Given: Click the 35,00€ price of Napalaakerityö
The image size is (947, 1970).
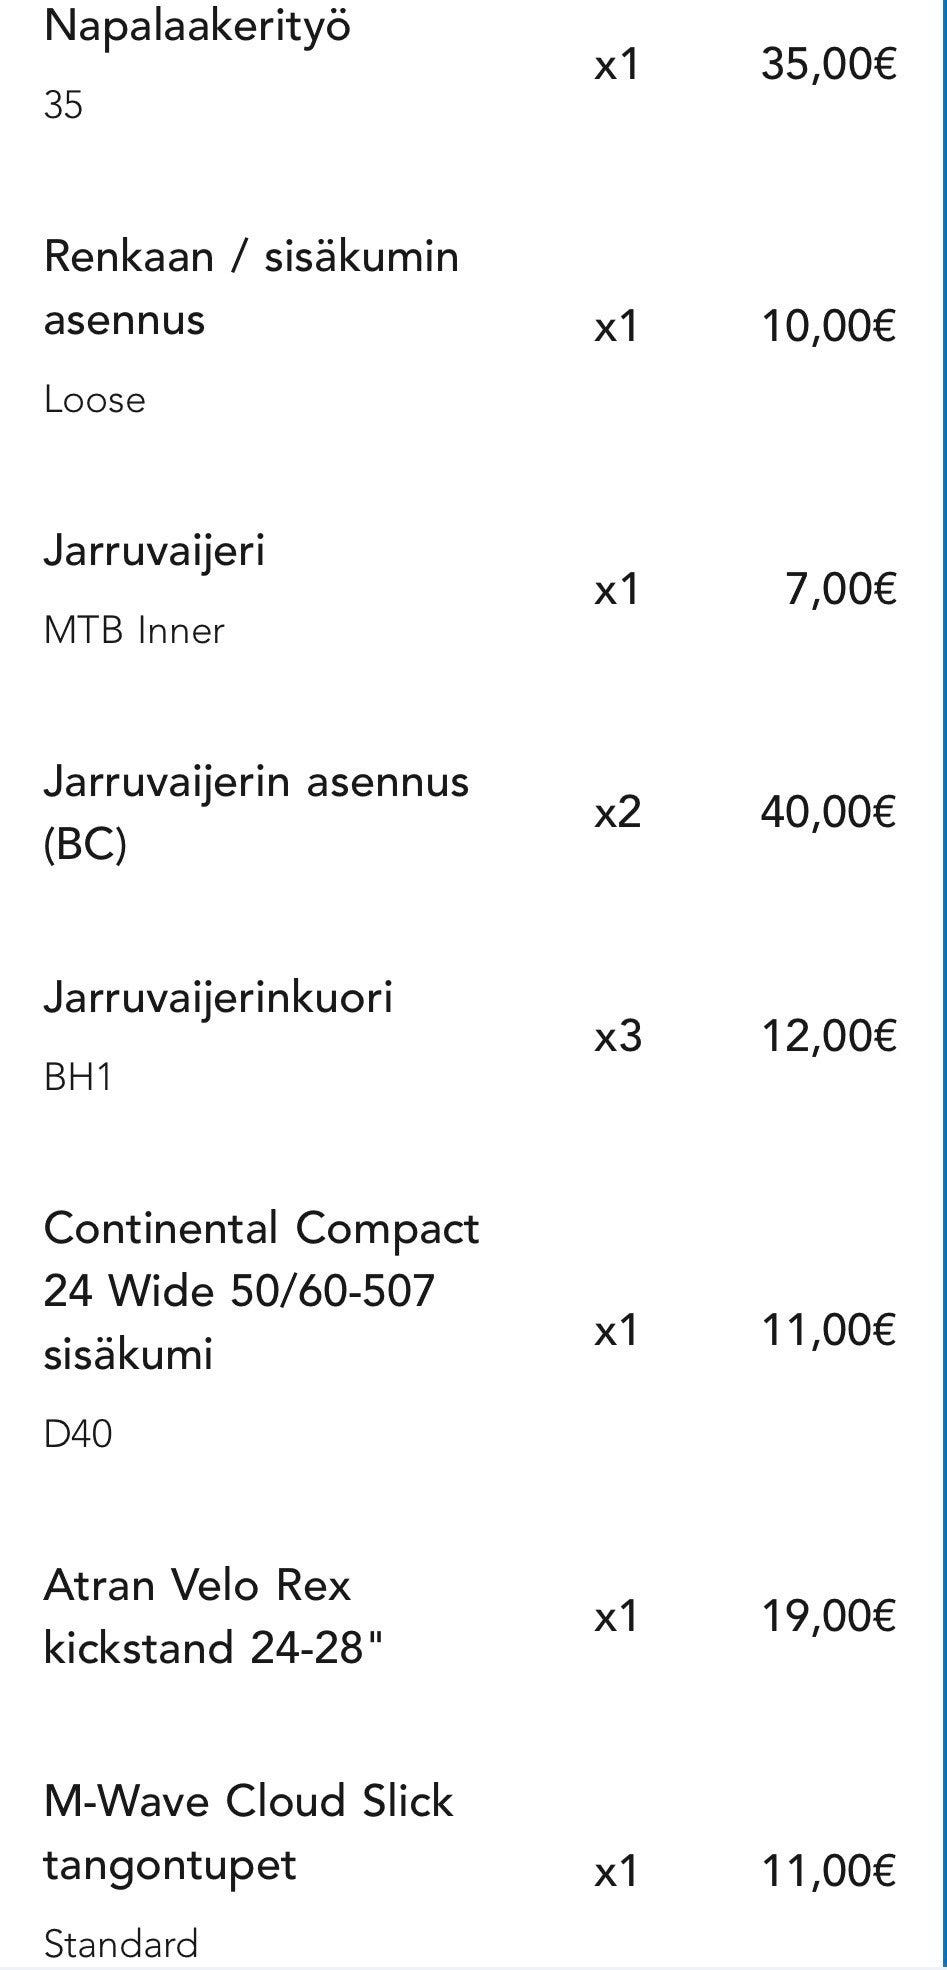Looking at the screenshot, I should 828,65.
